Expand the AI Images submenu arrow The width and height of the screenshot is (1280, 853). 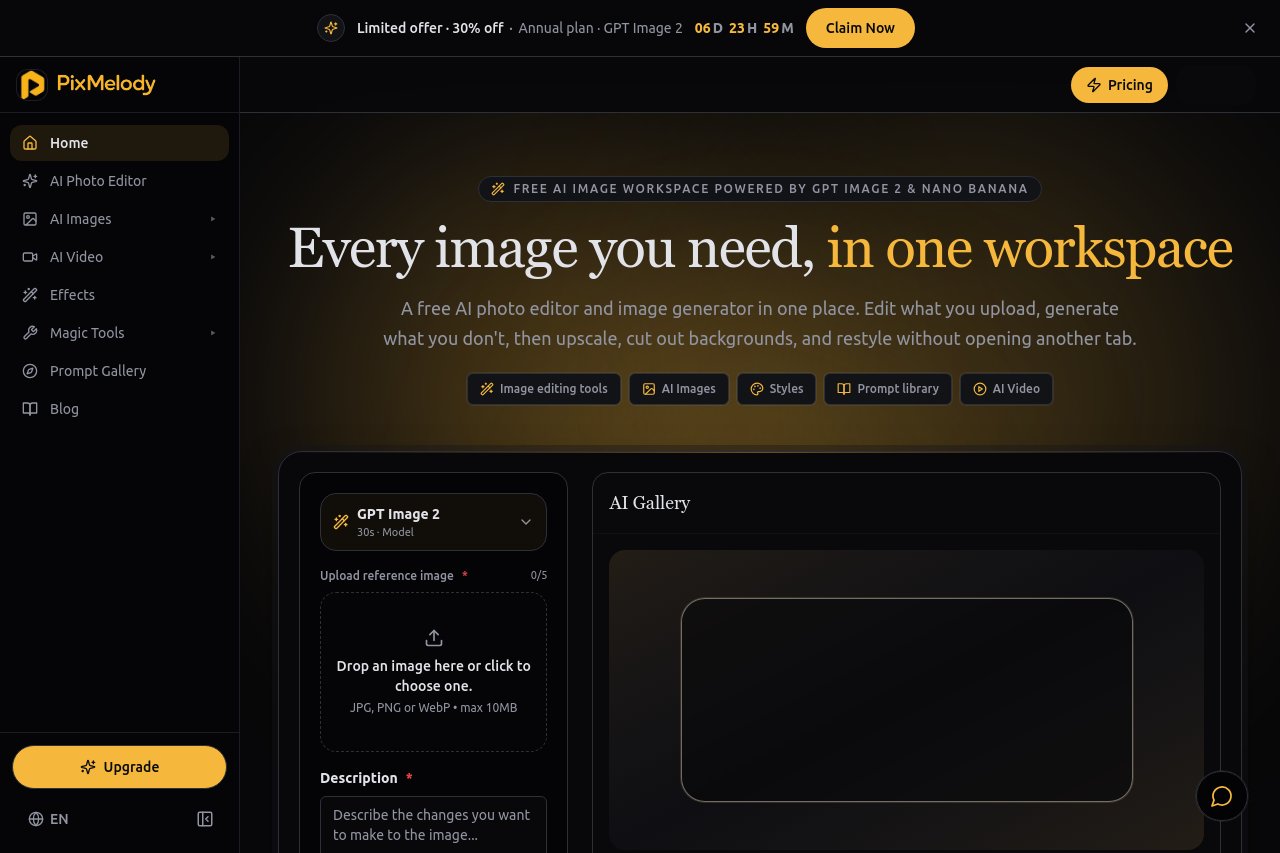tap(213, 219)
